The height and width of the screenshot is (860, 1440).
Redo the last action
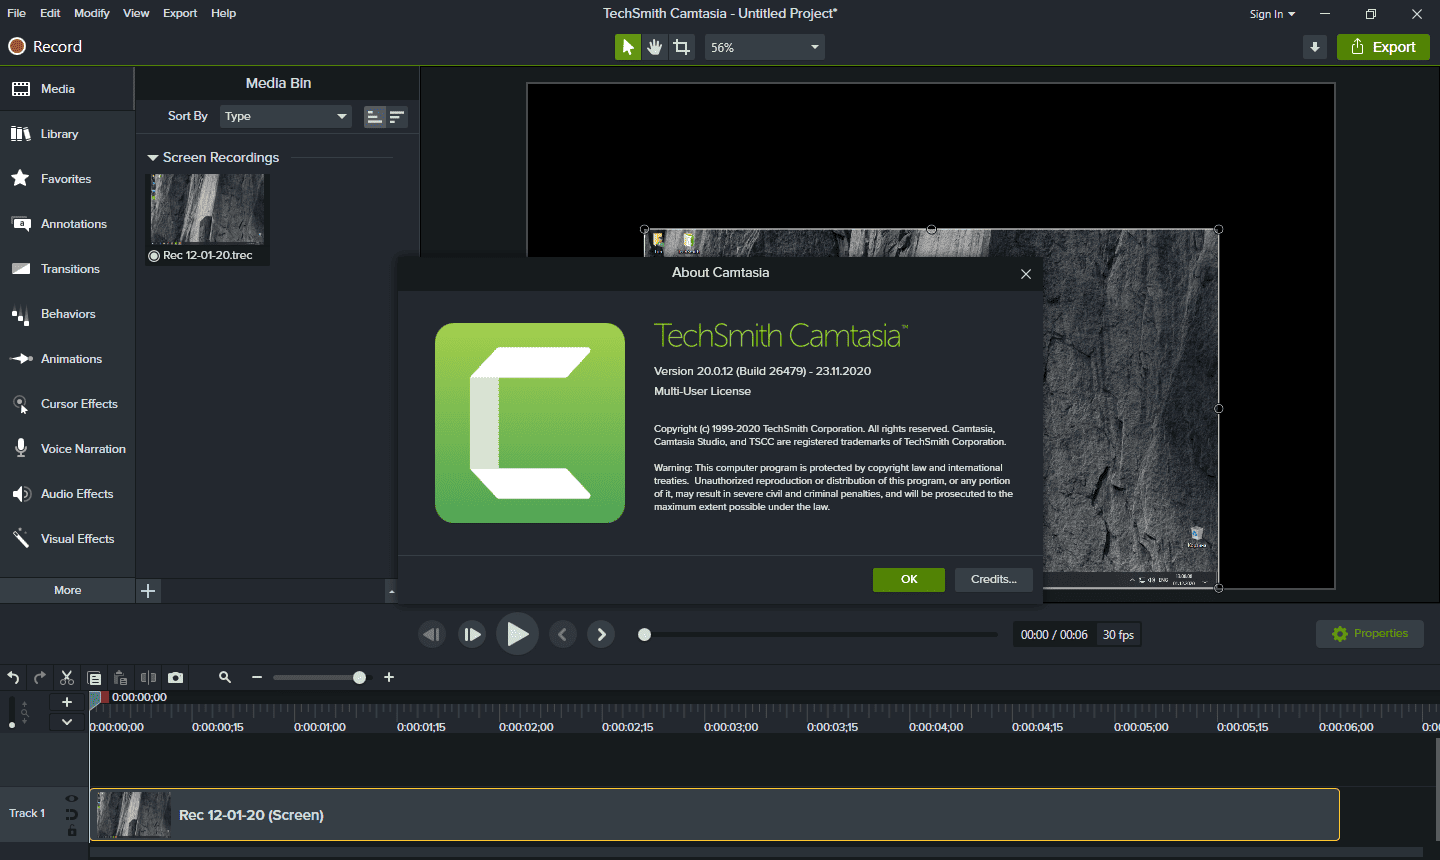point(40,678)
